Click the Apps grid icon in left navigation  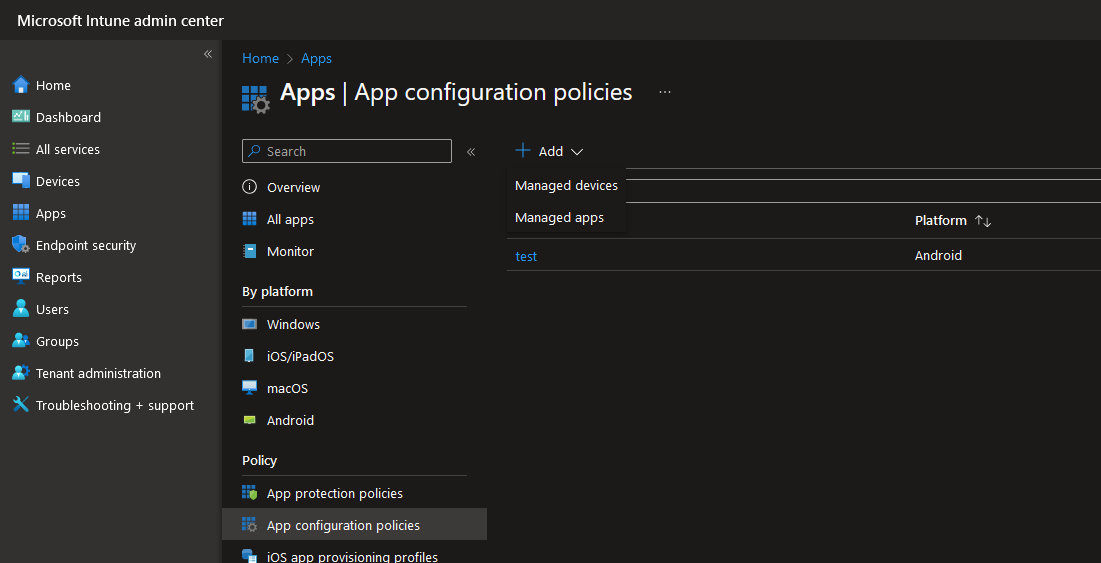click(21, 213)
